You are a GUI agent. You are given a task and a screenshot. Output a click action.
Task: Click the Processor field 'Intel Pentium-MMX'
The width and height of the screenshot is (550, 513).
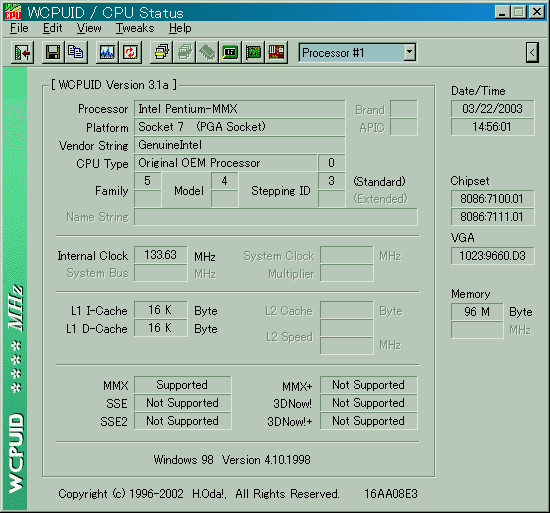240,109
